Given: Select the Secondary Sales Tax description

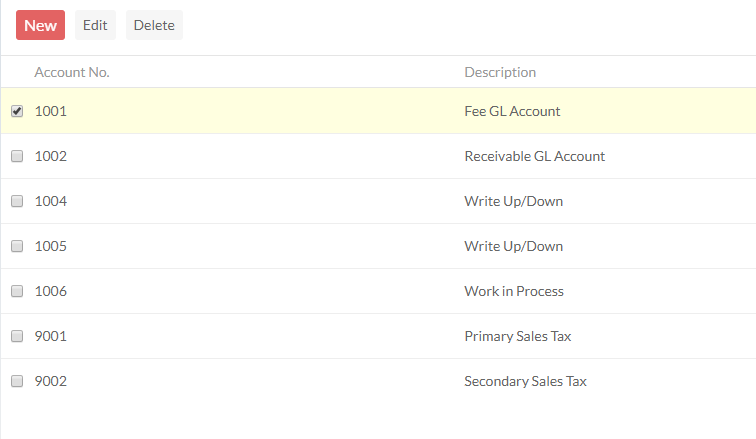Looking at the screenshot, I should (525, 382).
